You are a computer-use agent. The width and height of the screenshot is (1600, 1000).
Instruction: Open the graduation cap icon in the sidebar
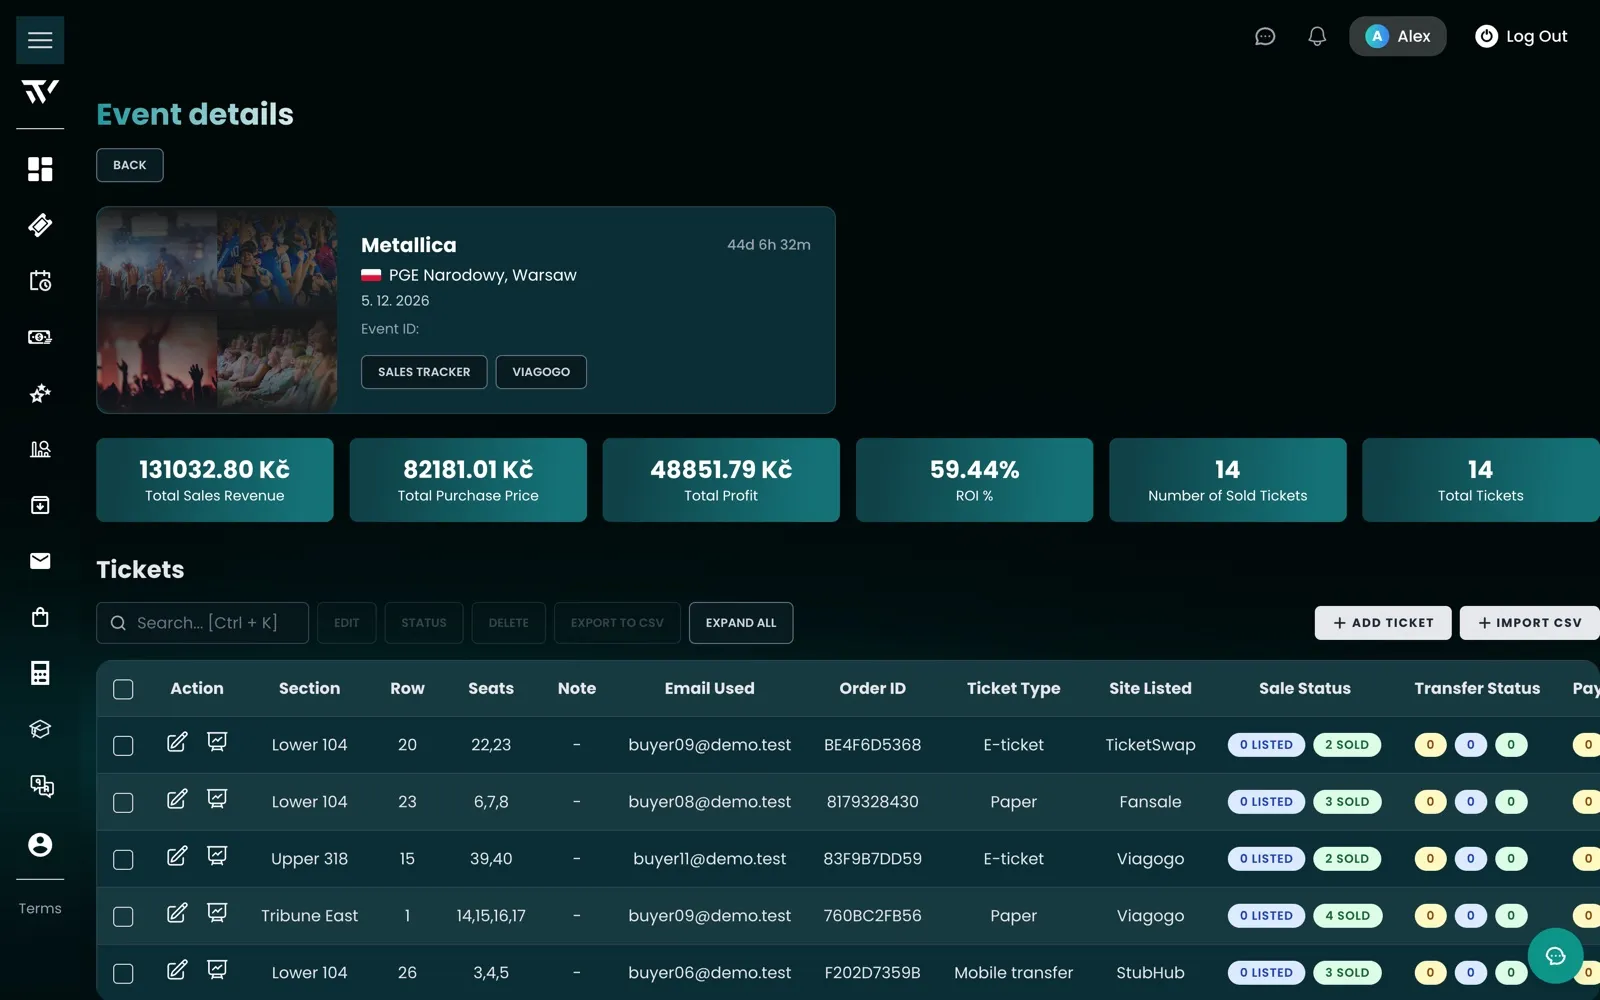[40, 729]
